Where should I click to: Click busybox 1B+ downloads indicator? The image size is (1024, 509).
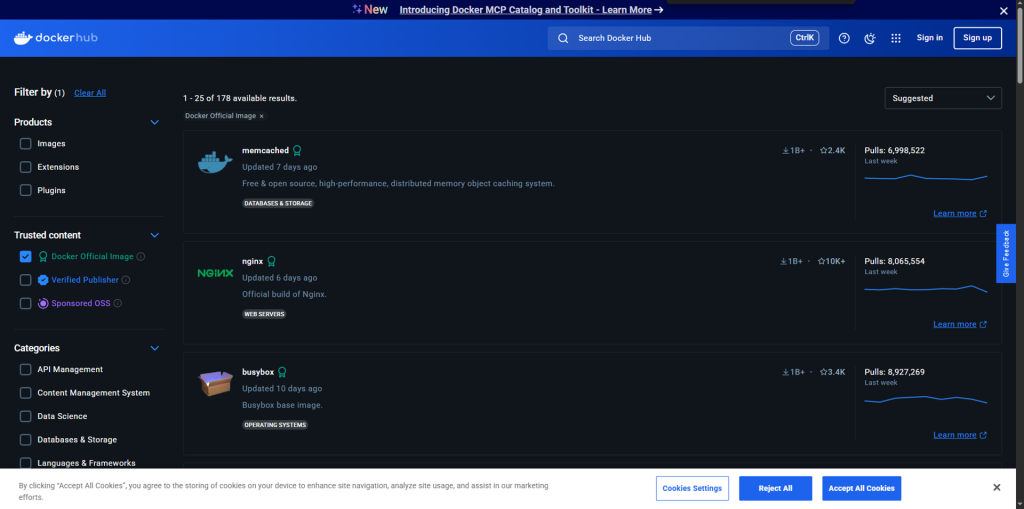click(x=792, y=372)
